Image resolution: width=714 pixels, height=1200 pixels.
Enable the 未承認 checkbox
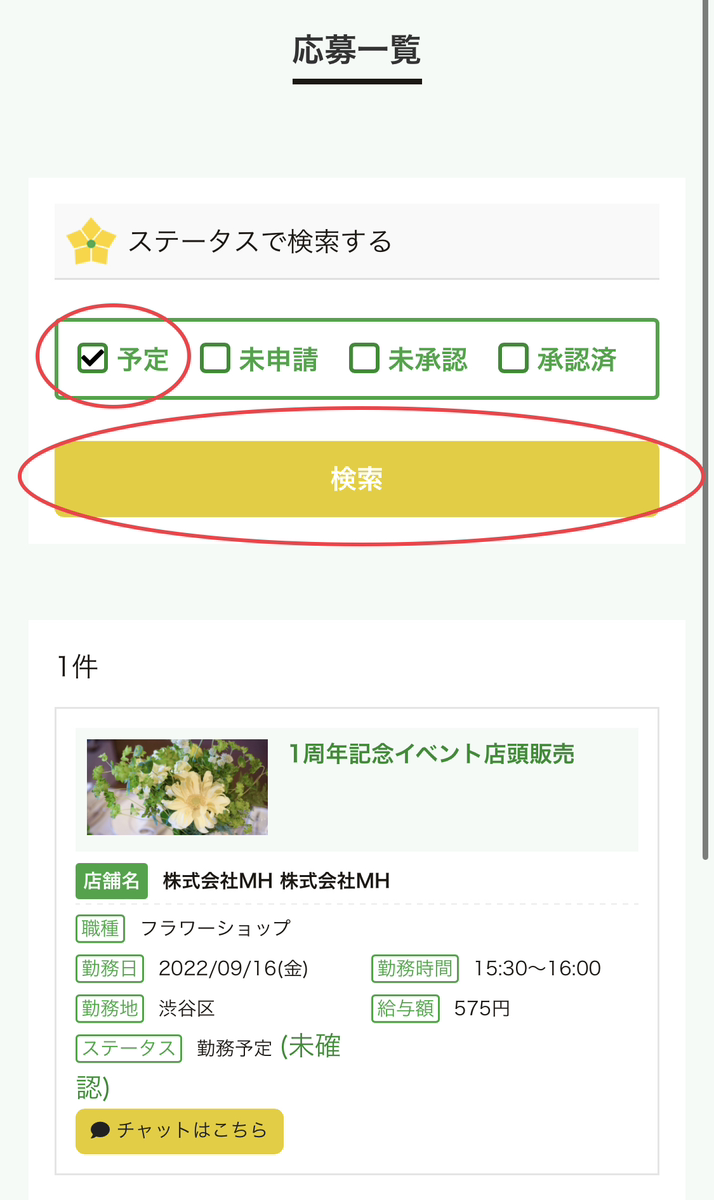click(364, 357)
